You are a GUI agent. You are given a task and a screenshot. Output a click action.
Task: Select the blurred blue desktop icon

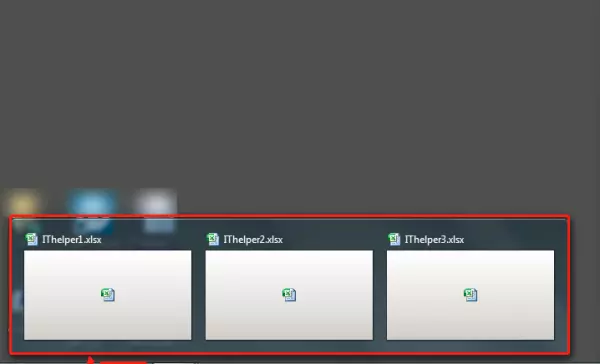point(92,210)
